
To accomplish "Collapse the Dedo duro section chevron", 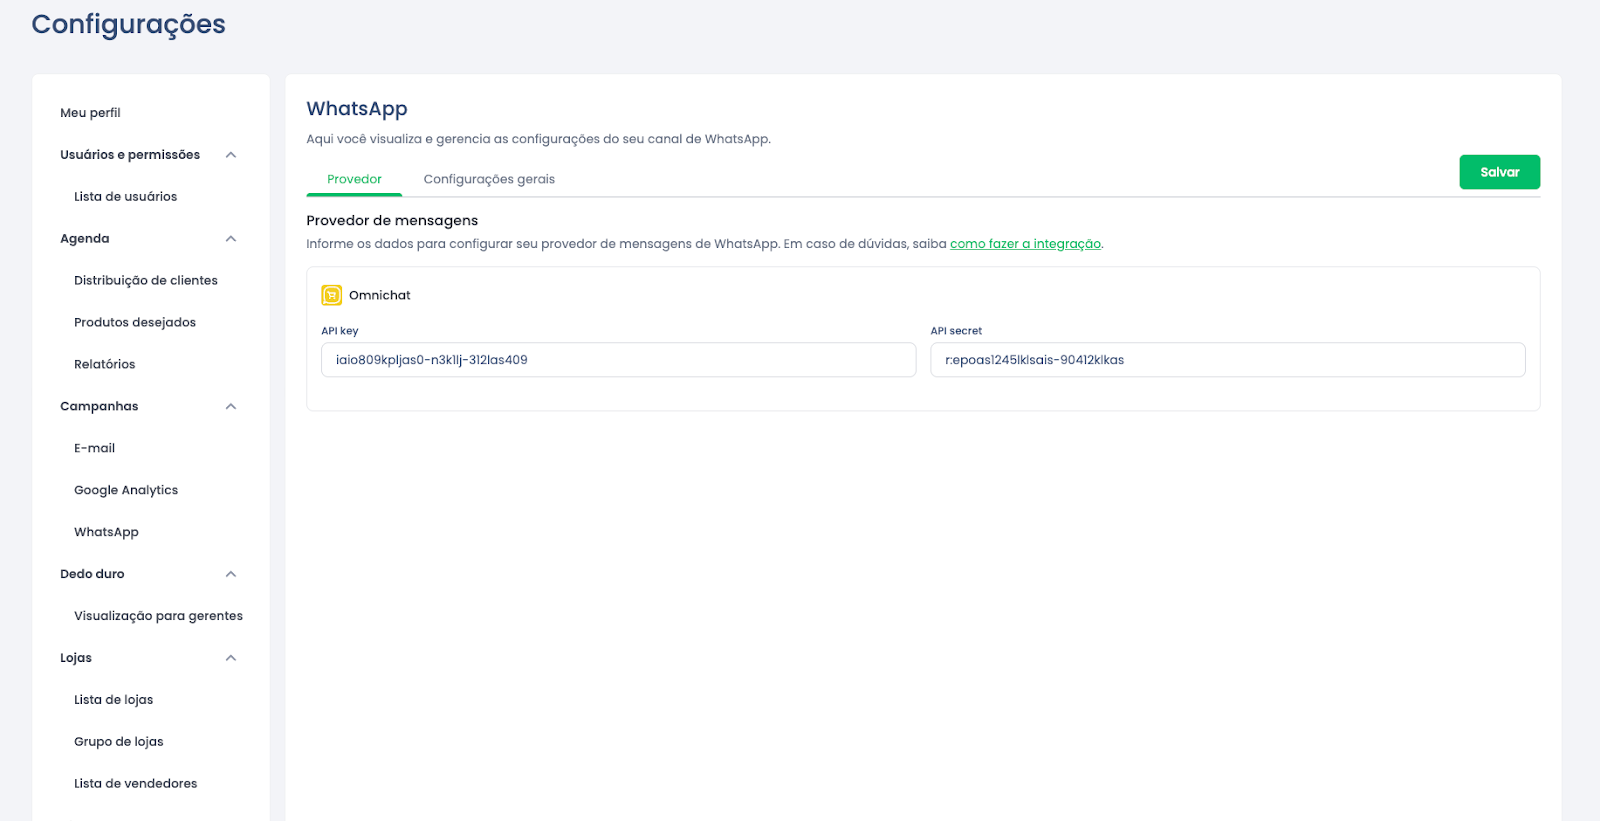I will pyautogui.click(x=231, y=574).
